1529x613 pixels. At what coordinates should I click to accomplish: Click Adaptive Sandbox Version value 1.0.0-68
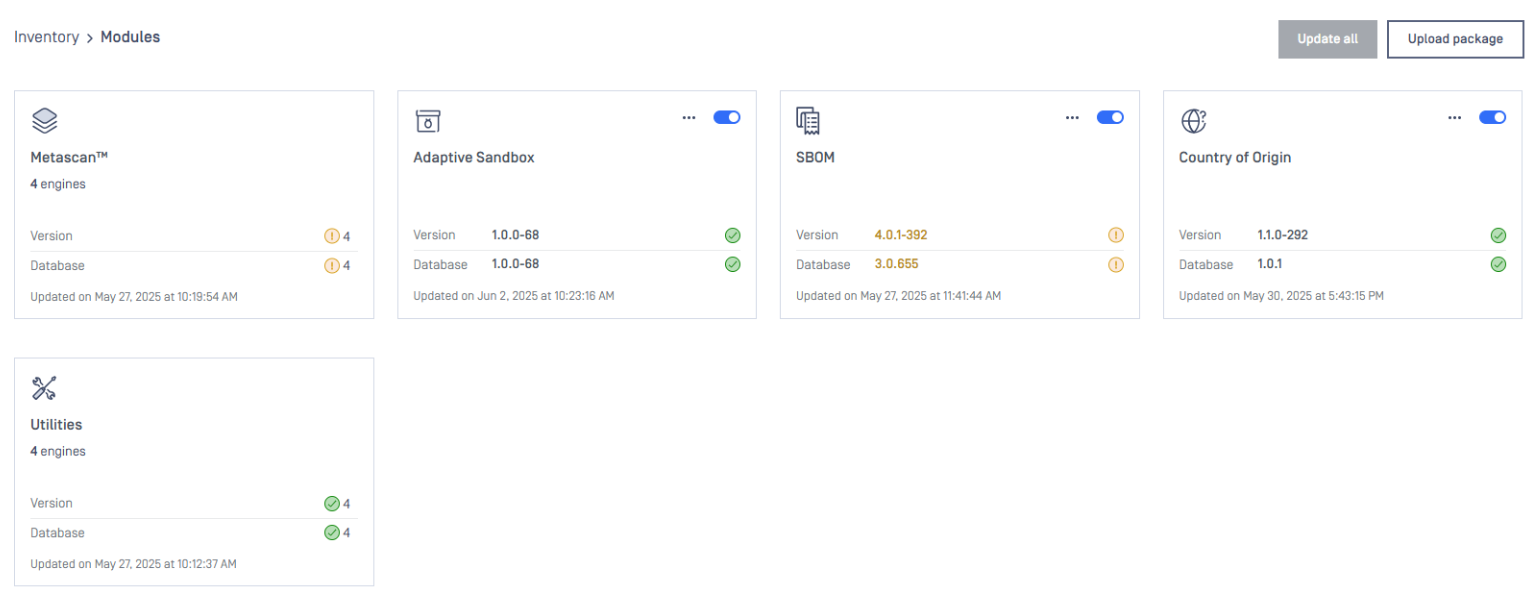[515, 235]
